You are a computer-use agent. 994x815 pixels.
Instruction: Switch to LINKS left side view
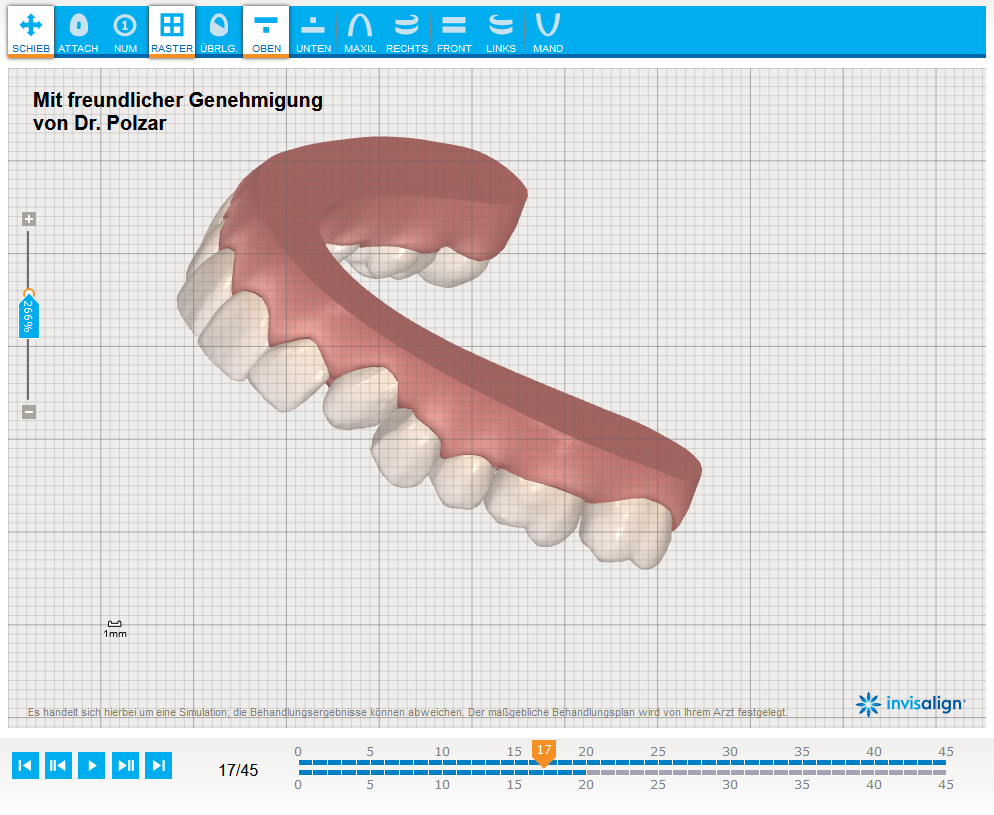tap(501, 31)
